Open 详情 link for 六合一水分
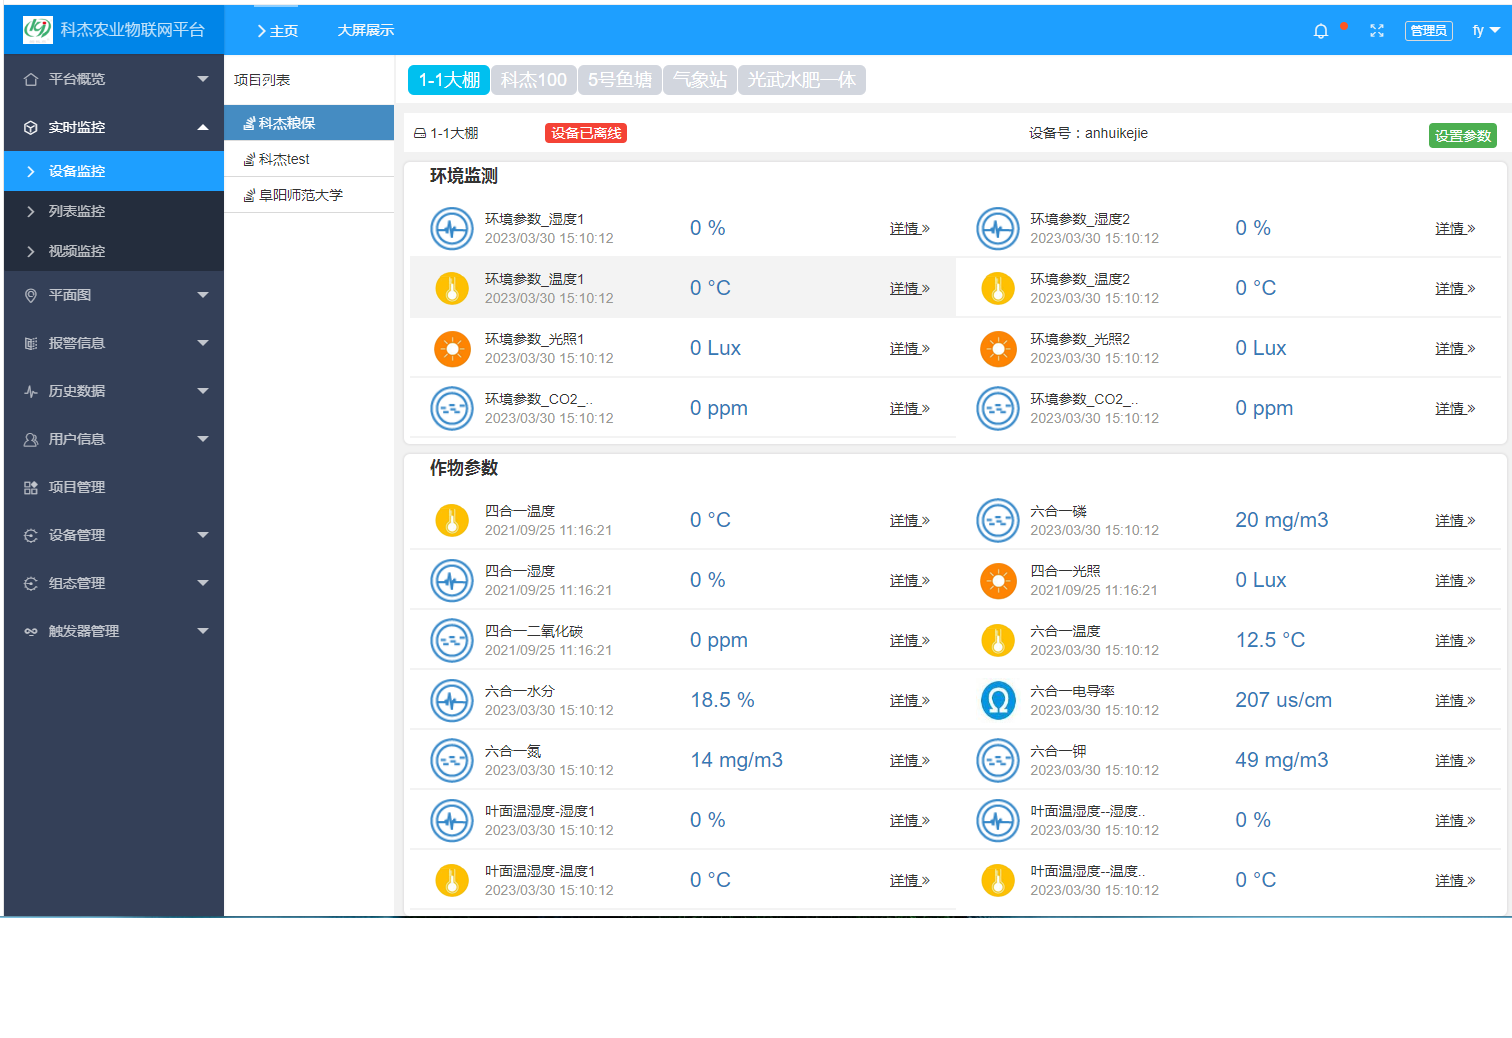 coord(909,701)
